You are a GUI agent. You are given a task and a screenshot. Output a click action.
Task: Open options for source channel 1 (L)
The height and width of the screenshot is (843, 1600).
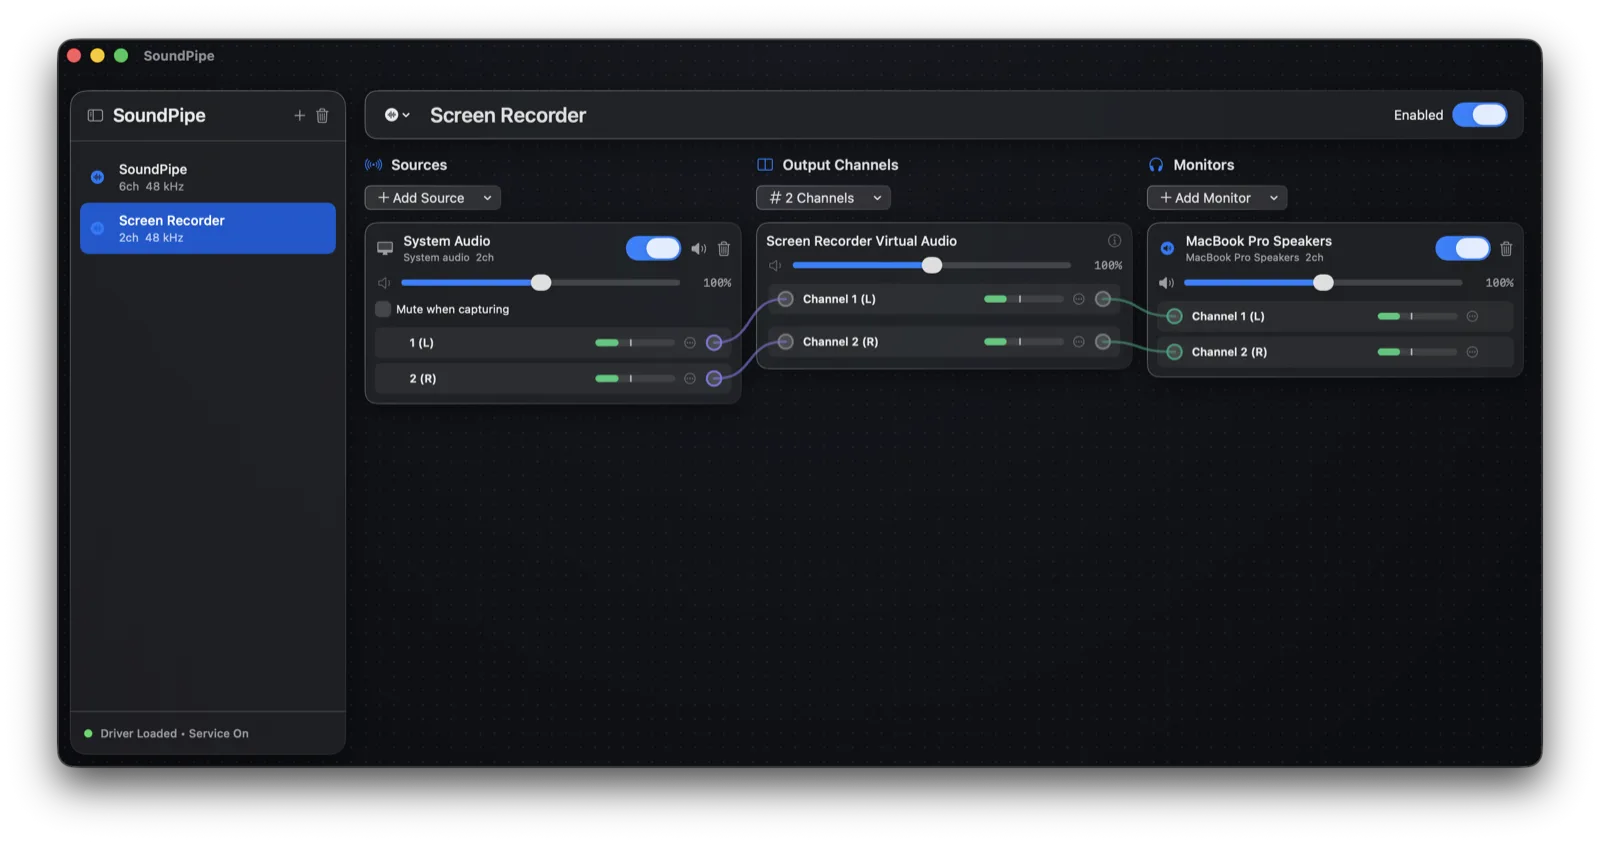click(690, 343)
